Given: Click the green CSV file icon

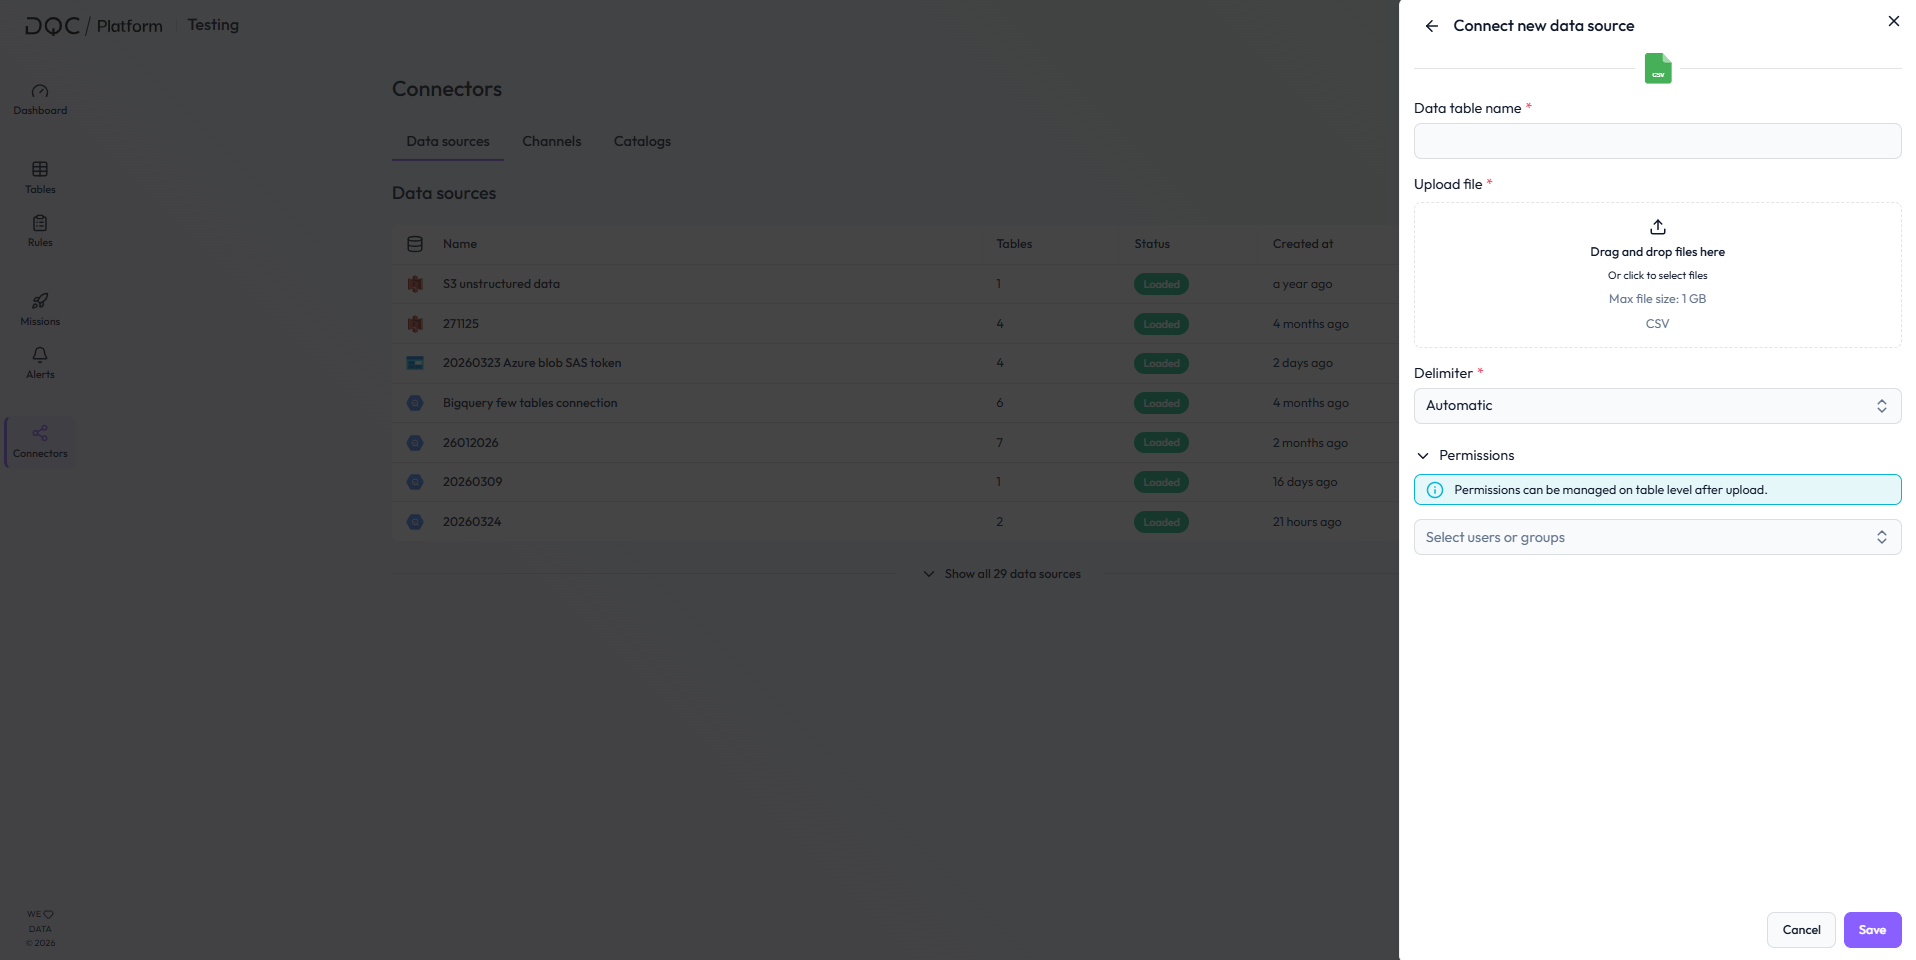Looking at the screenshot, I should (x=1657, y=69).
